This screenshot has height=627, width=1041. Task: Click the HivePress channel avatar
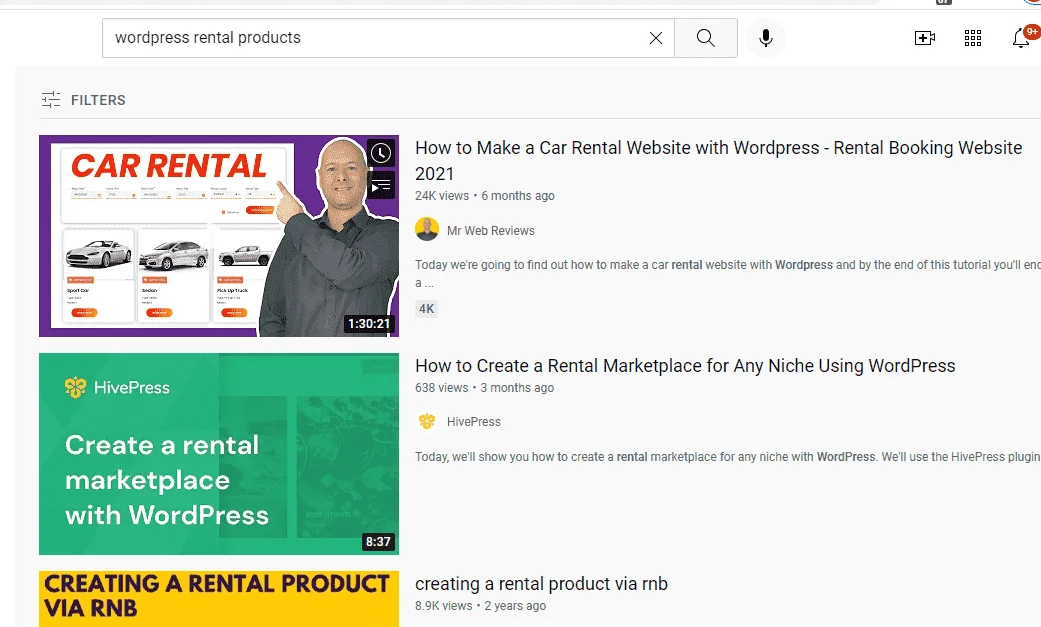427,421
